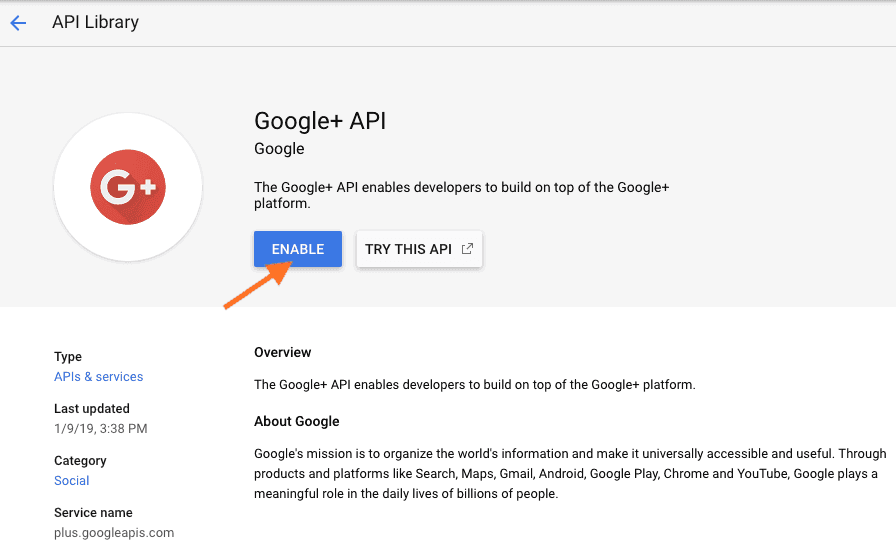Viewport: 896px width, 545px height.
Task: Click the plus.googleapis.com service name
Action: [114, 533]
